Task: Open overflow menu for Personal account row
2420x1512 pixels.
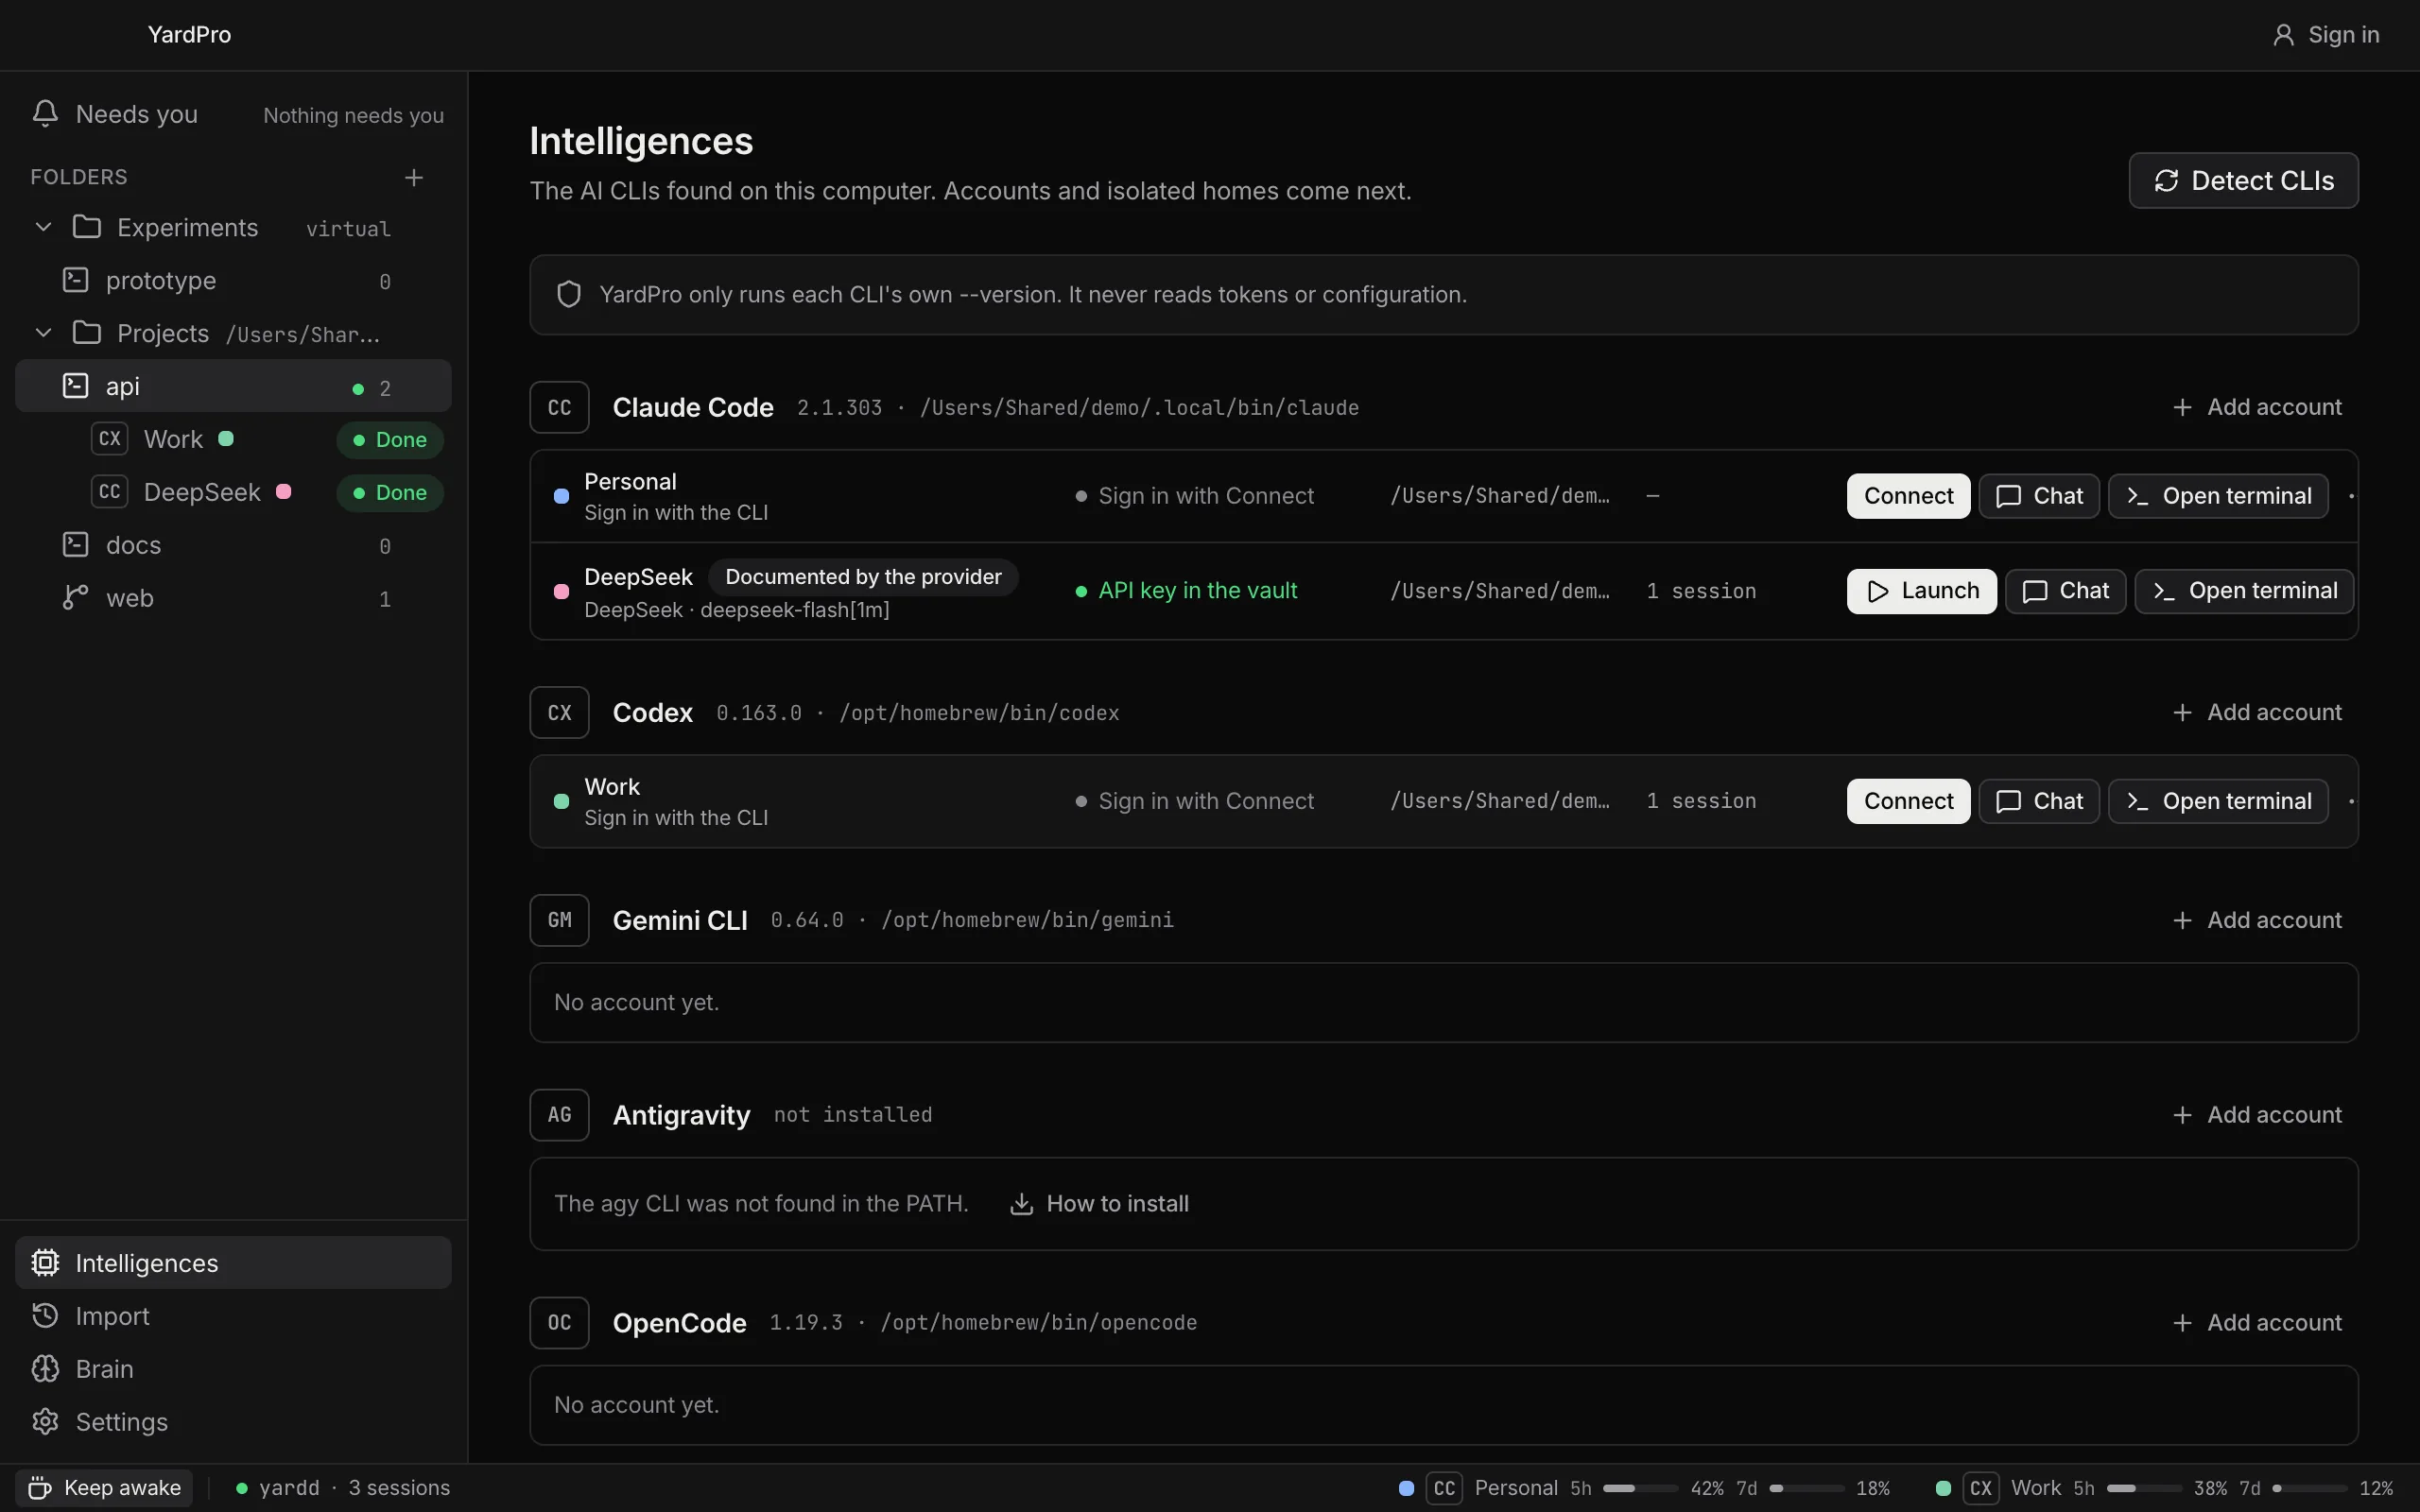Action: pos(2350,496)
